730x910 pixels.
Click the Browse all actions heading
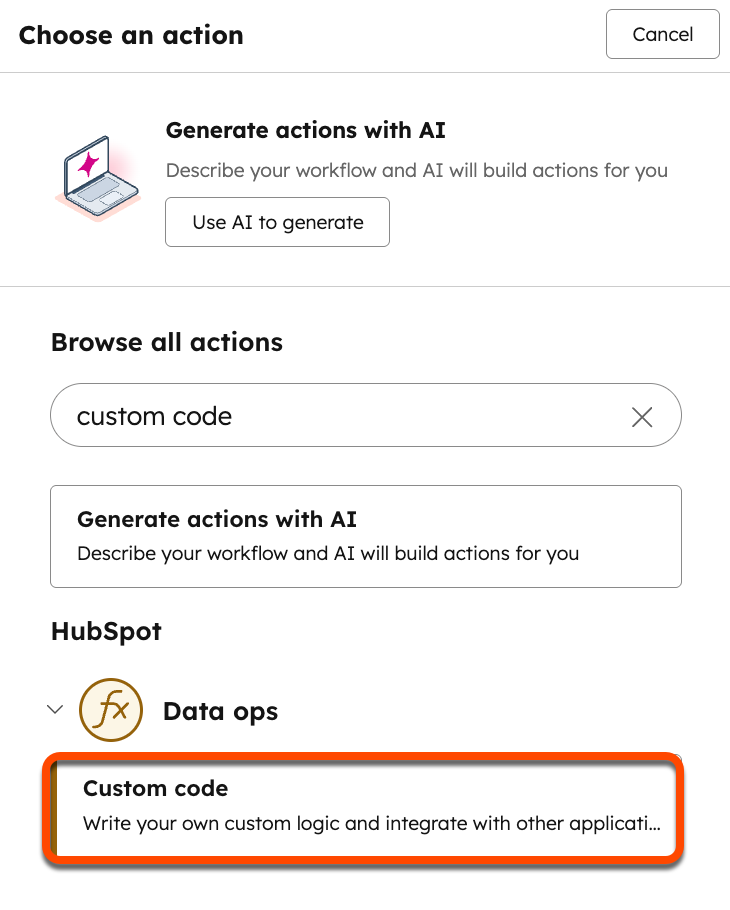pos(166,342)
